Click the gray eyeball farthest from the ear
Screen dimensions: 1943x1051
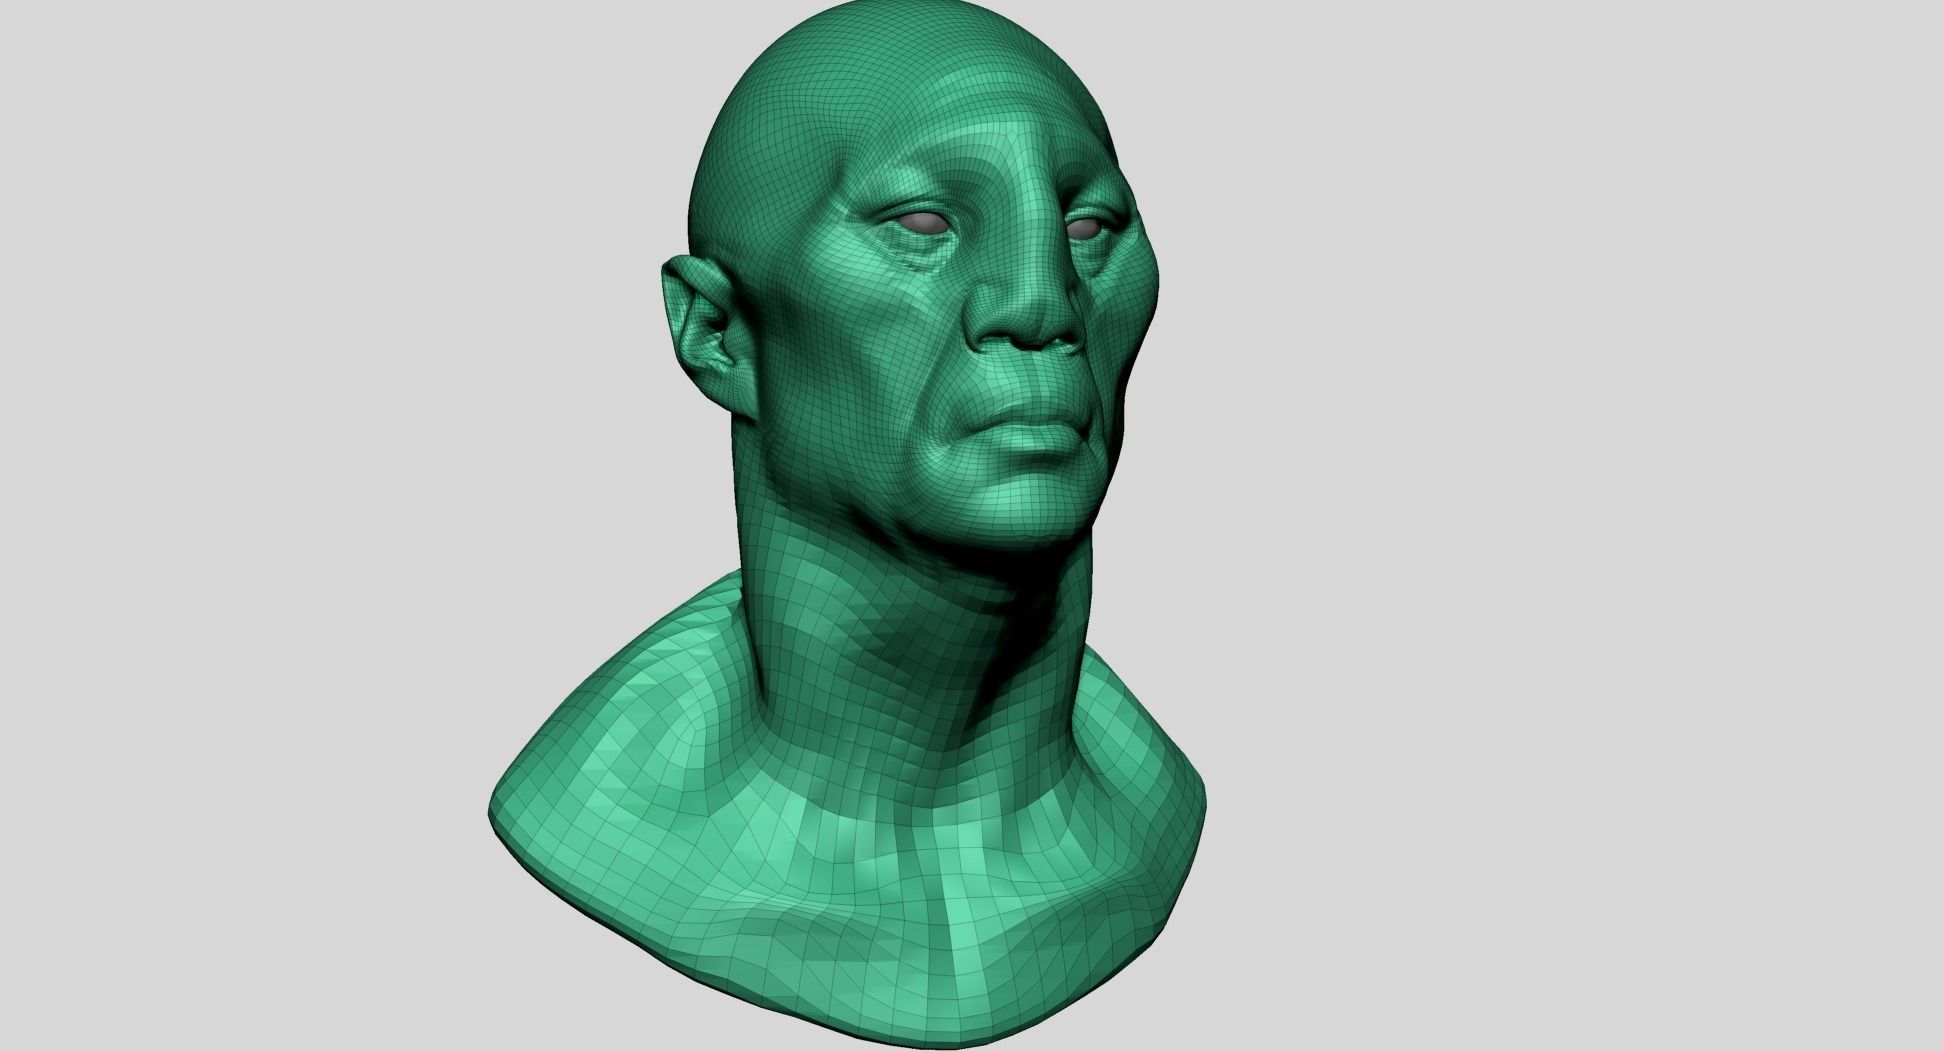(1086, 228)
